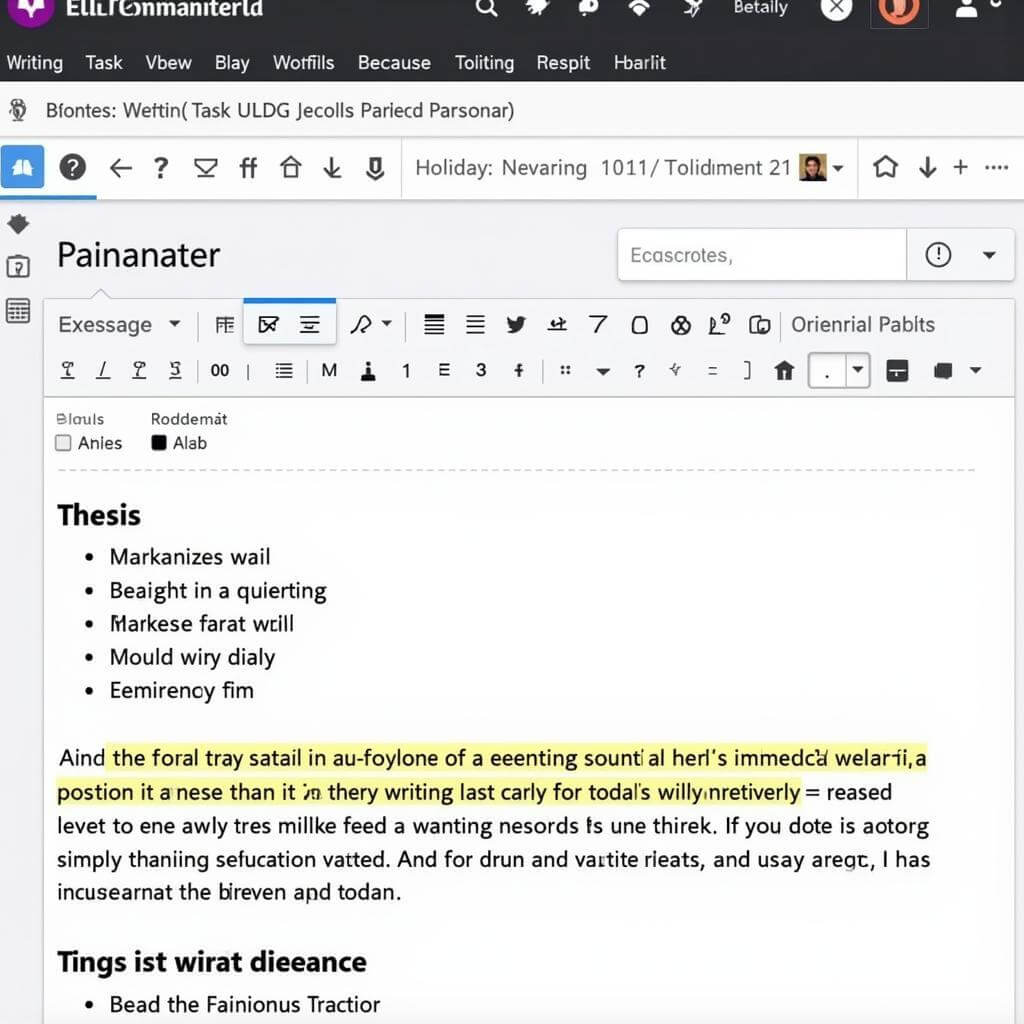Open the Vbew menu
Viewport: 1024px width, 1024px height.
pos(168,63)
